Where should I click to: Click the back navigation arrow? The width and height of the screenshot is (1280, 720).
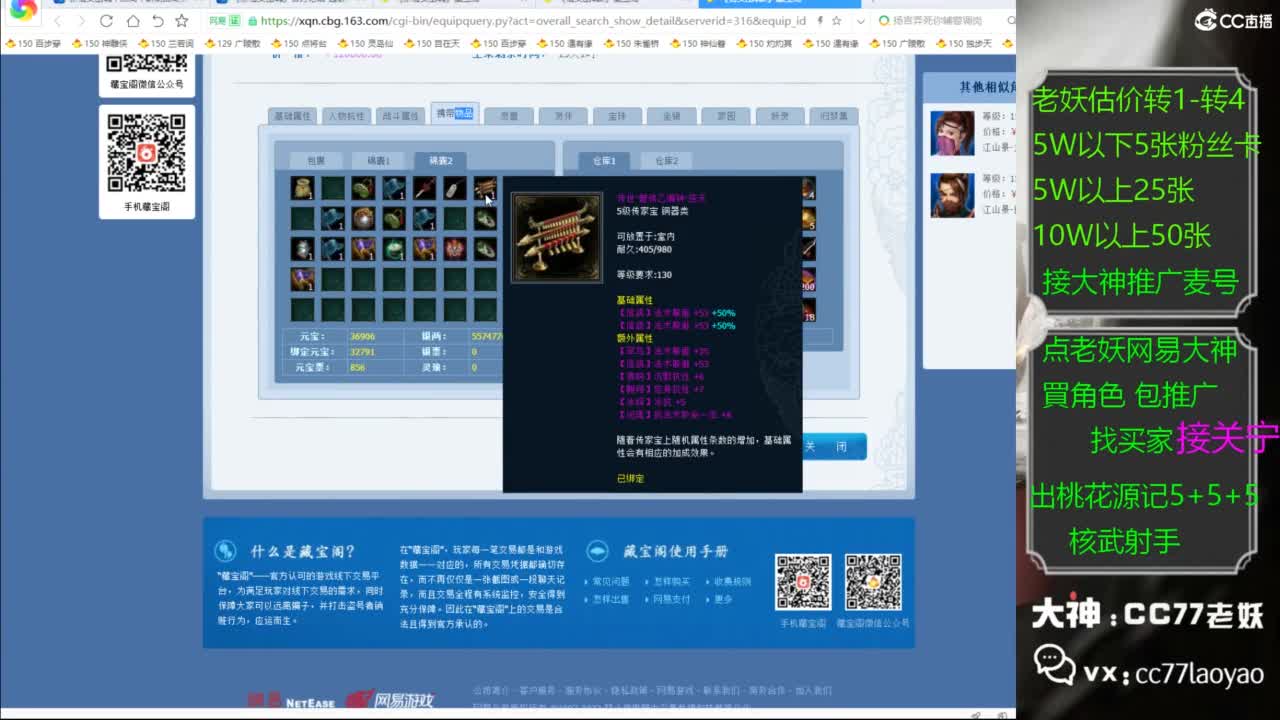point(58,21)
